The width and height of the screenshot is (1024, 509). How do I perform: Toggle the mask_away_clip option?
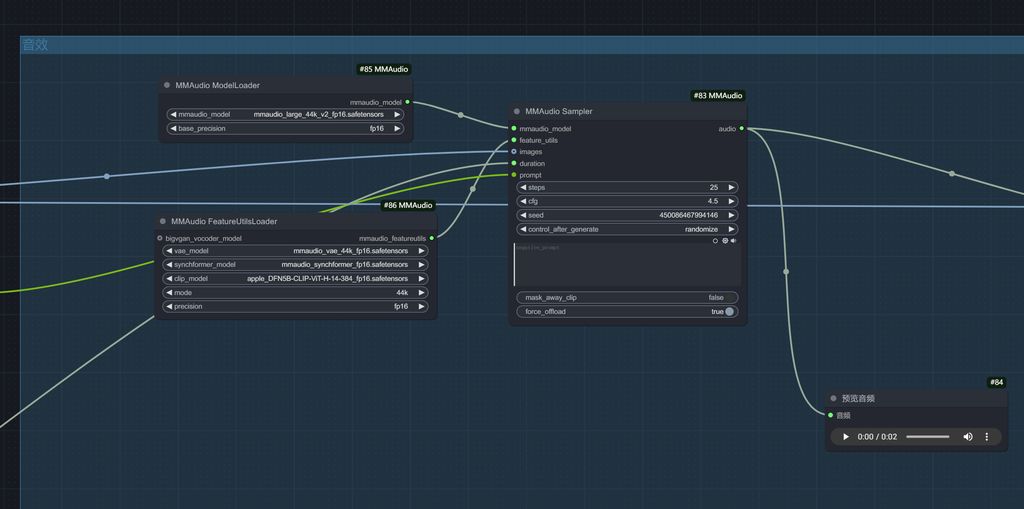[x=627, y=298]
